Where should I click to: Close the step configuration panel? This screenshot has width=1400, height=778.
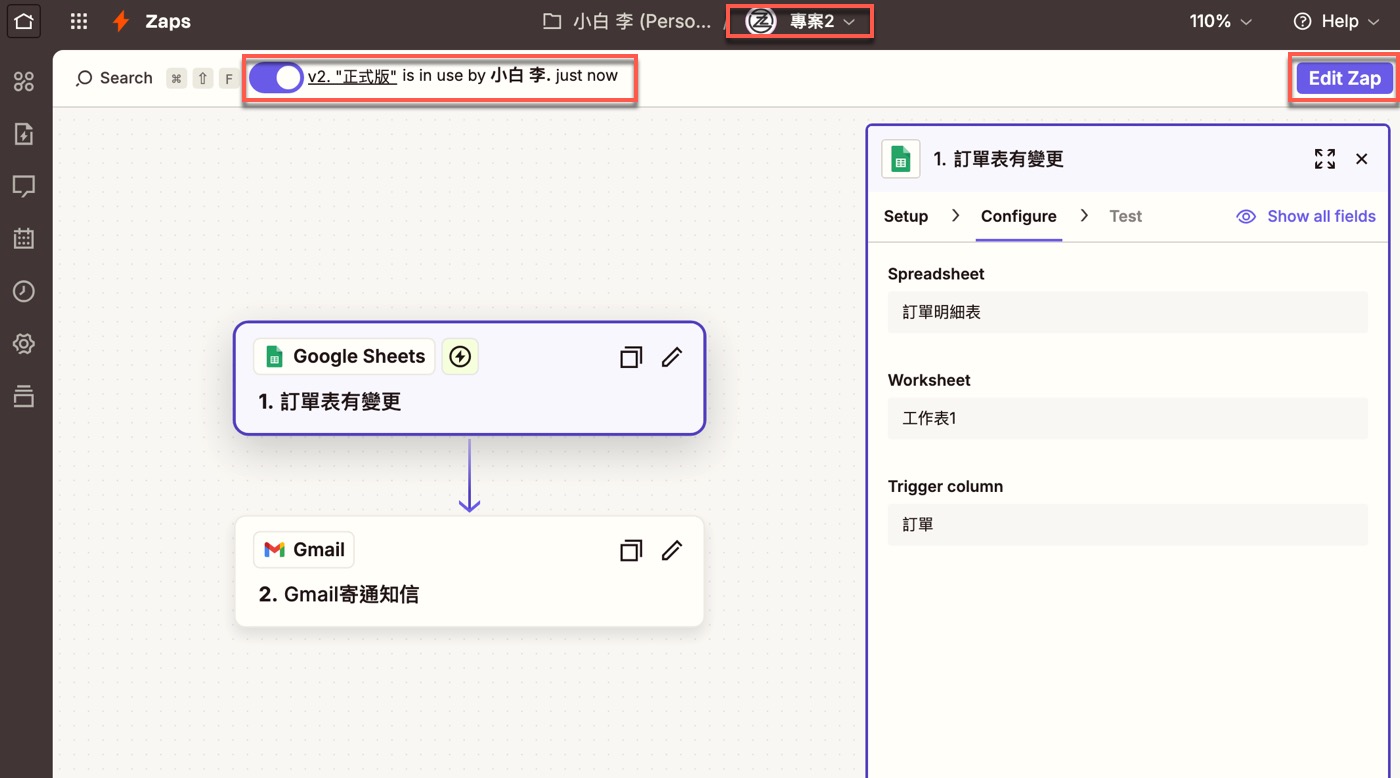click(1361, 159)
